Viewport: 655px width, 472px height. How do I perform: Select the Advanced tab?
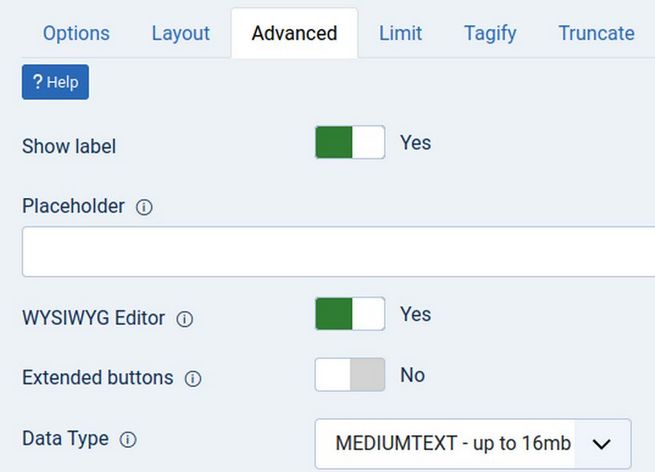pos(294,33)
